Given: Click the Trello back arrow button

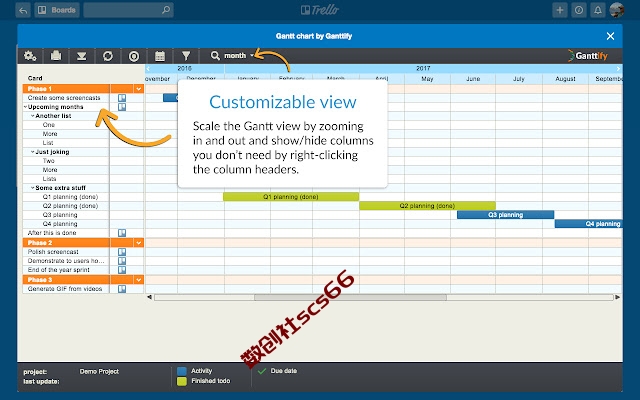Looking at the screenshot, I should tap(23, 10).
